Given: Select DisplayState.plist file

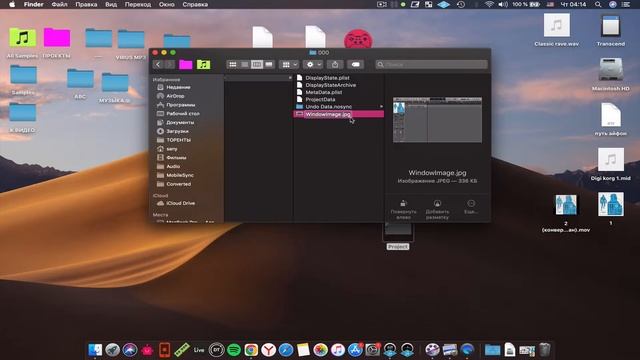Looking at the screenshot, I should (339, 78).
